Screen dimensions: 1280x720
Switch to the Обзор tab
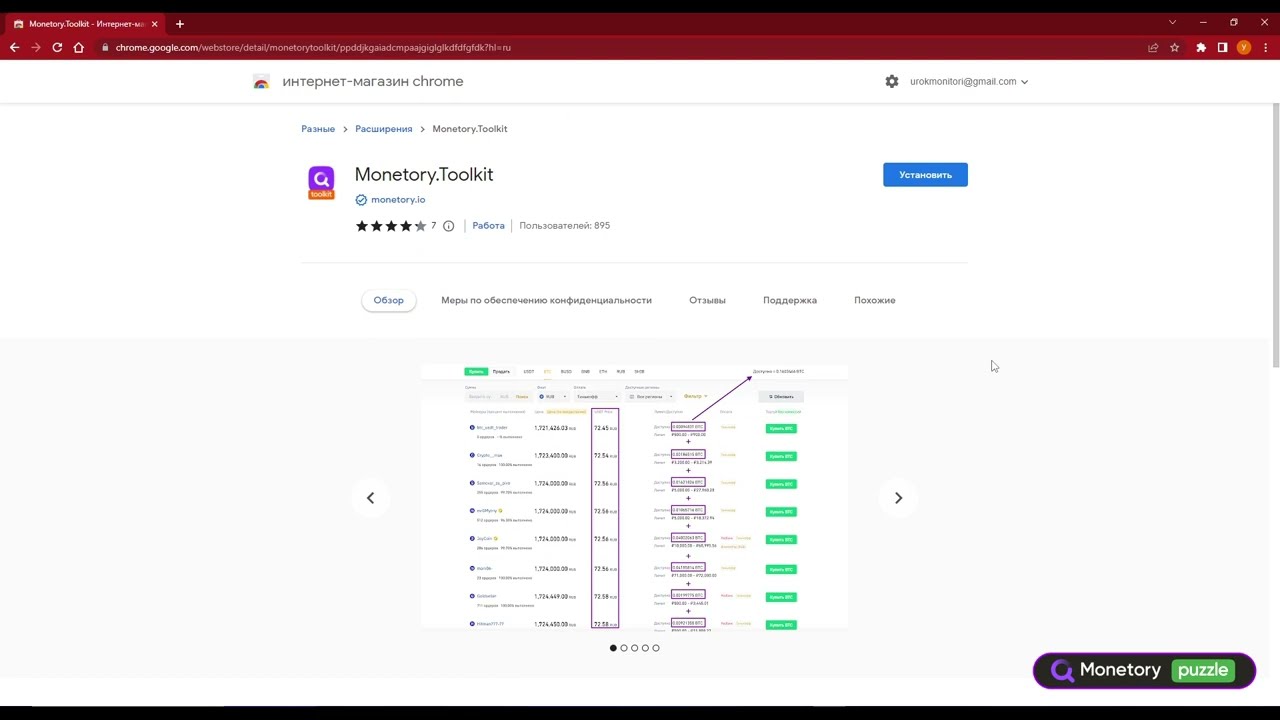pos(389,300)
